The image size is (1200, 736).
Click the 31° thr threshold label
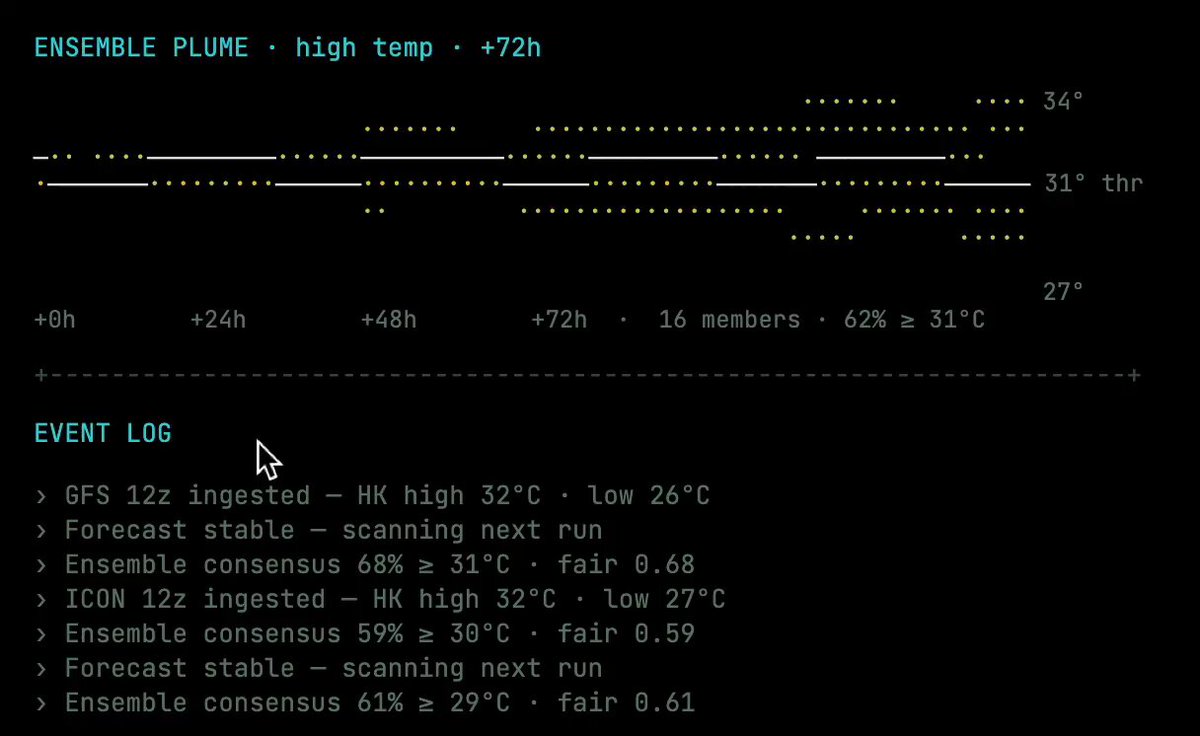pyautogui.click(x=1093, y=183)
